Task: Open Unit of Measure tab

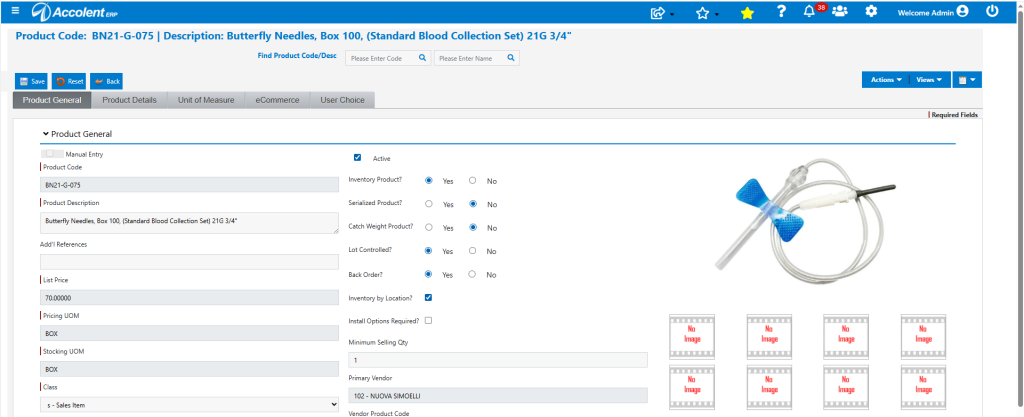Action: click(206, 100)
